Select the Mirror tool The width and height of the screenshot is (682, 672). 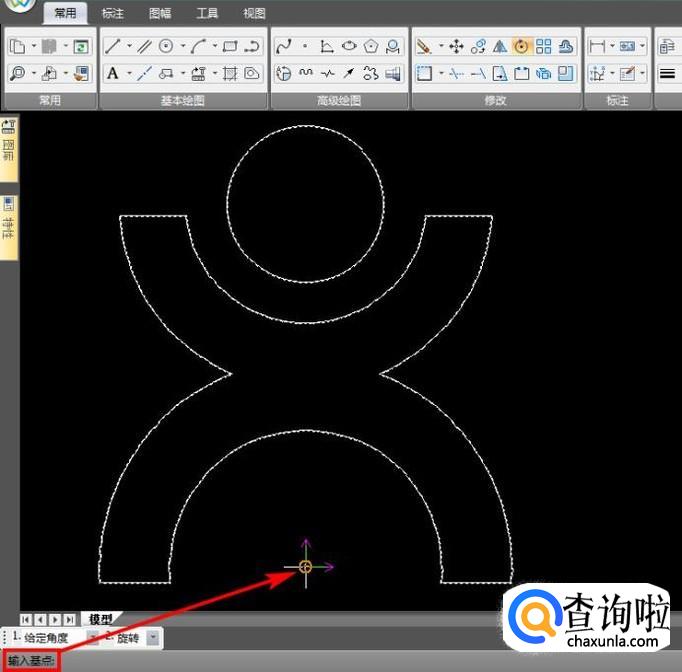[500, 47]
